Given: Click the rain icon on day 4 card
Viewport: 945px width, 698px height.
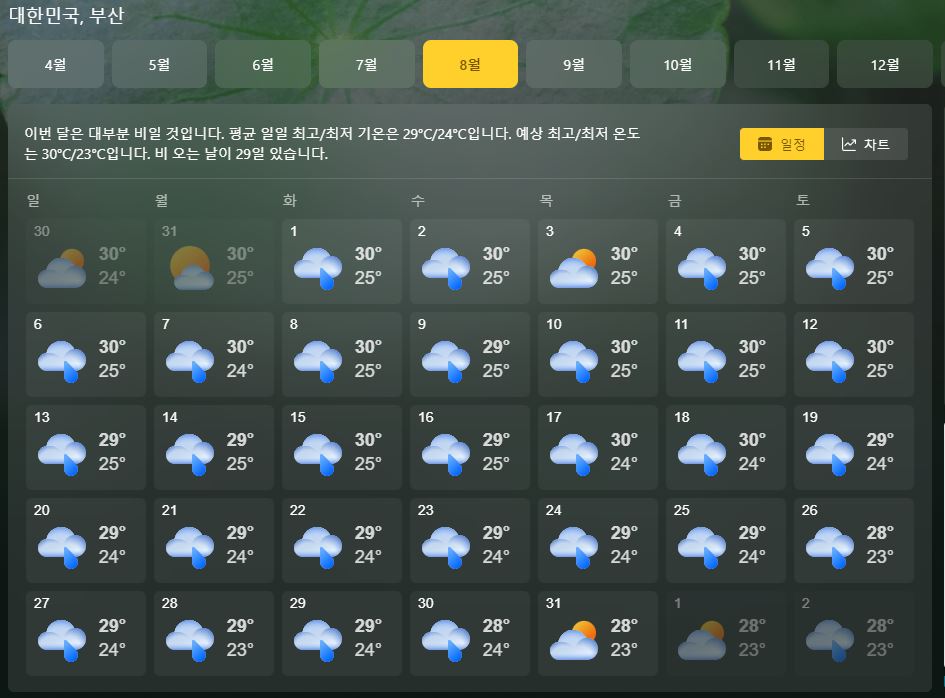Looking at the screenshot, I should (702, 268).
